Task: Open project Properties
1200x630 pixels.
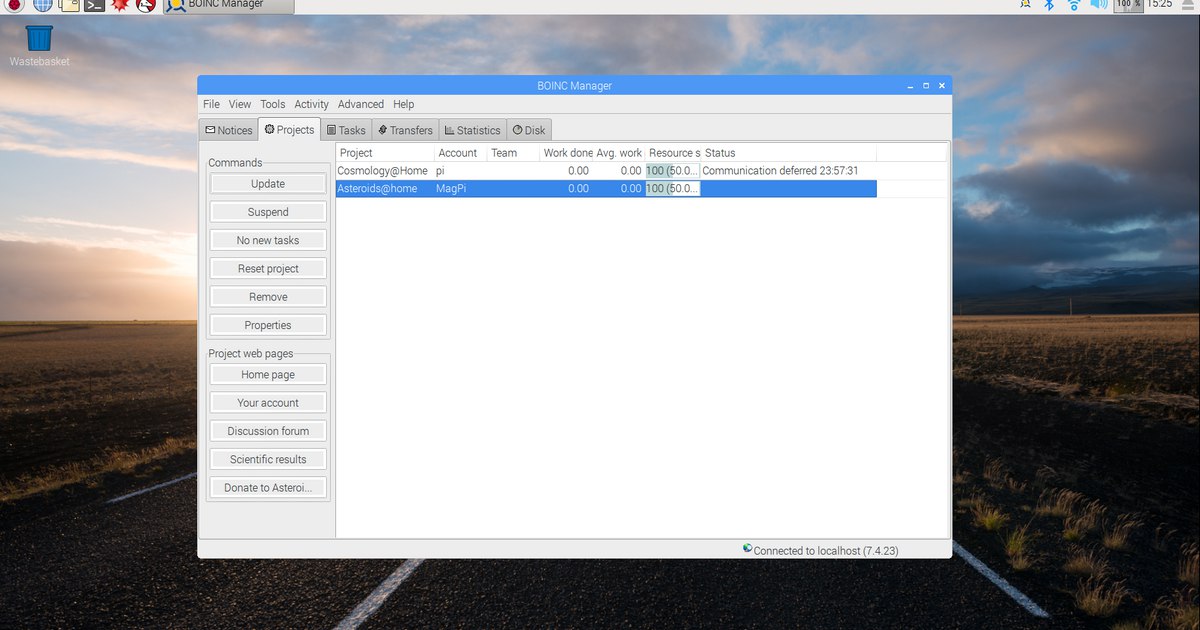Action: tap(268, 325)
